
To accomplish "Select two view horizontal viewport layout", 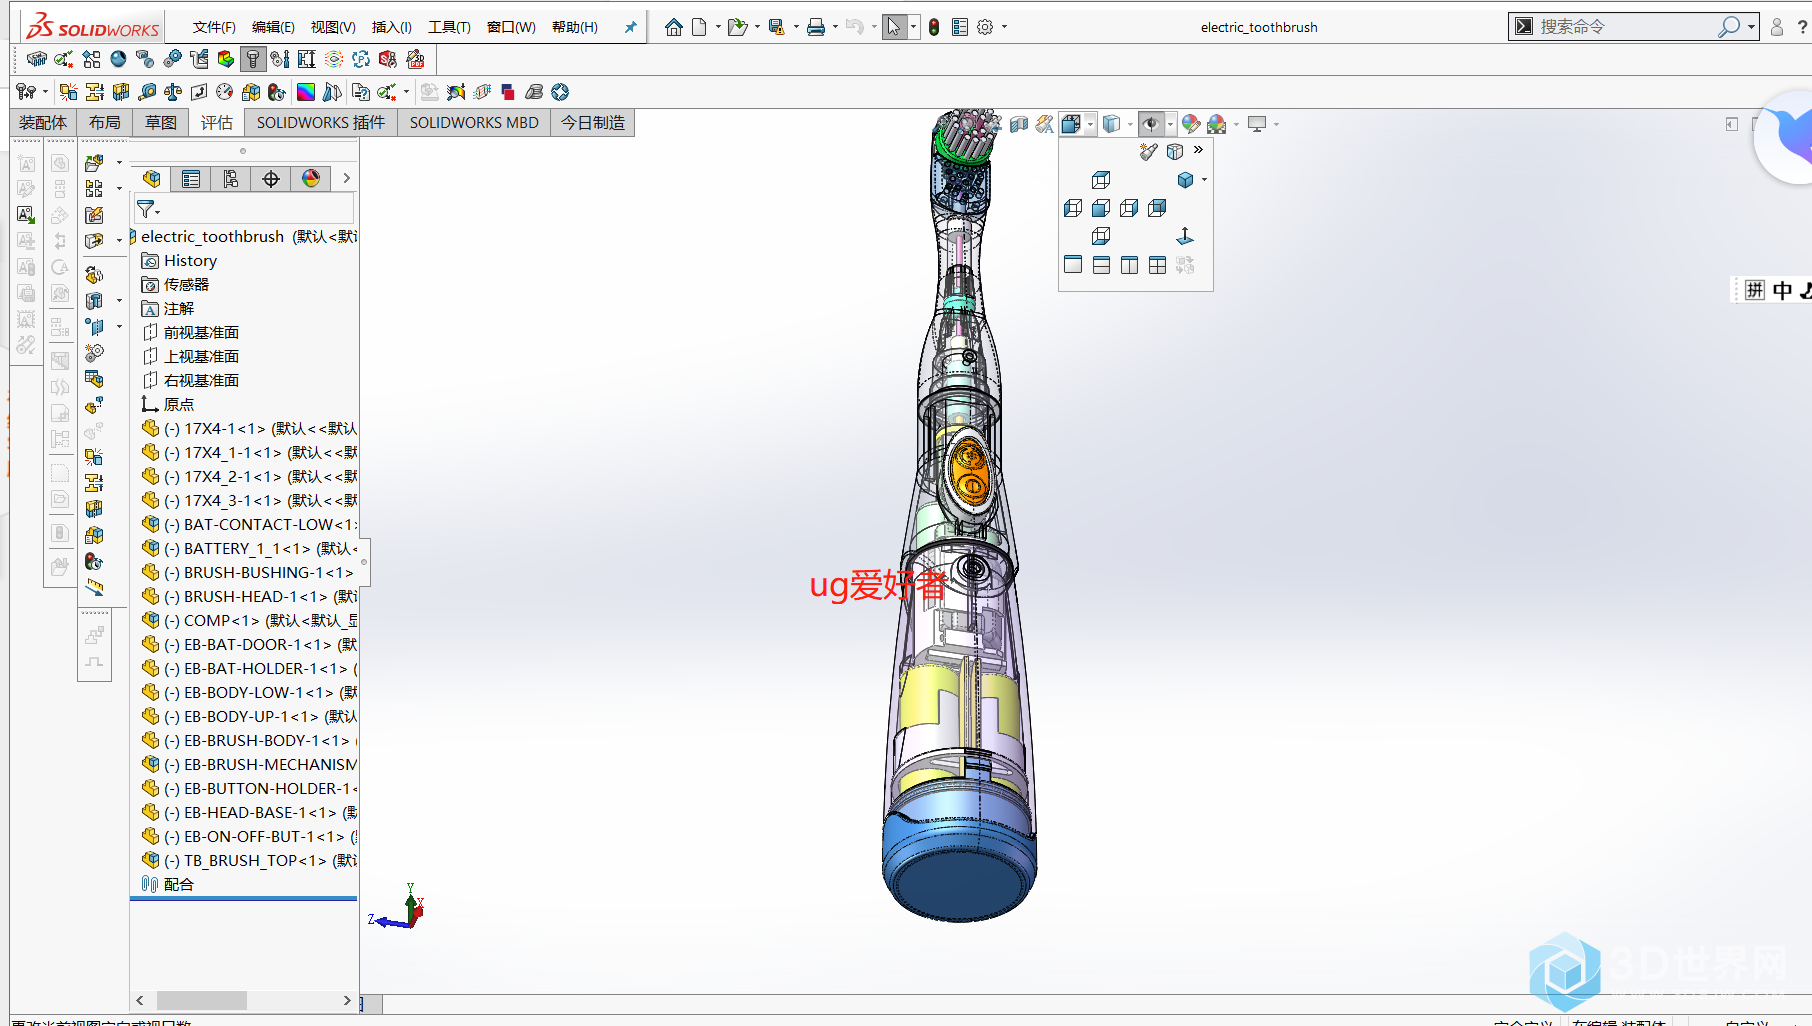I will click(x=1101, y=265).
